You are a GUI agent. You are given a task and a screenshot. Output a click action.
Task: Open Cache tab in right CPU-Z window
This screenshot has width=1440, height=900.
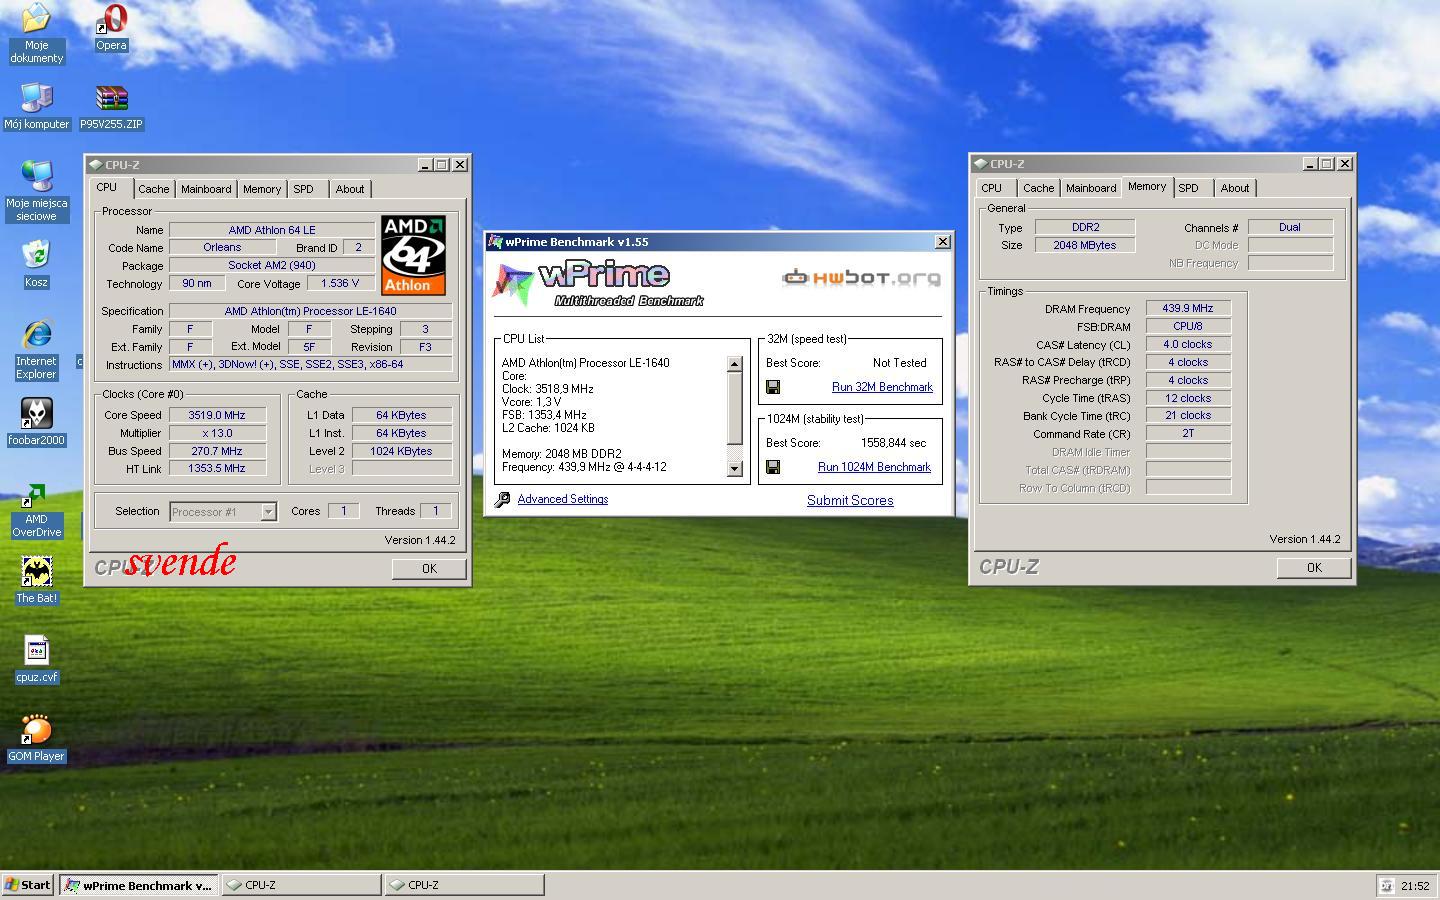click(1038, 188)
